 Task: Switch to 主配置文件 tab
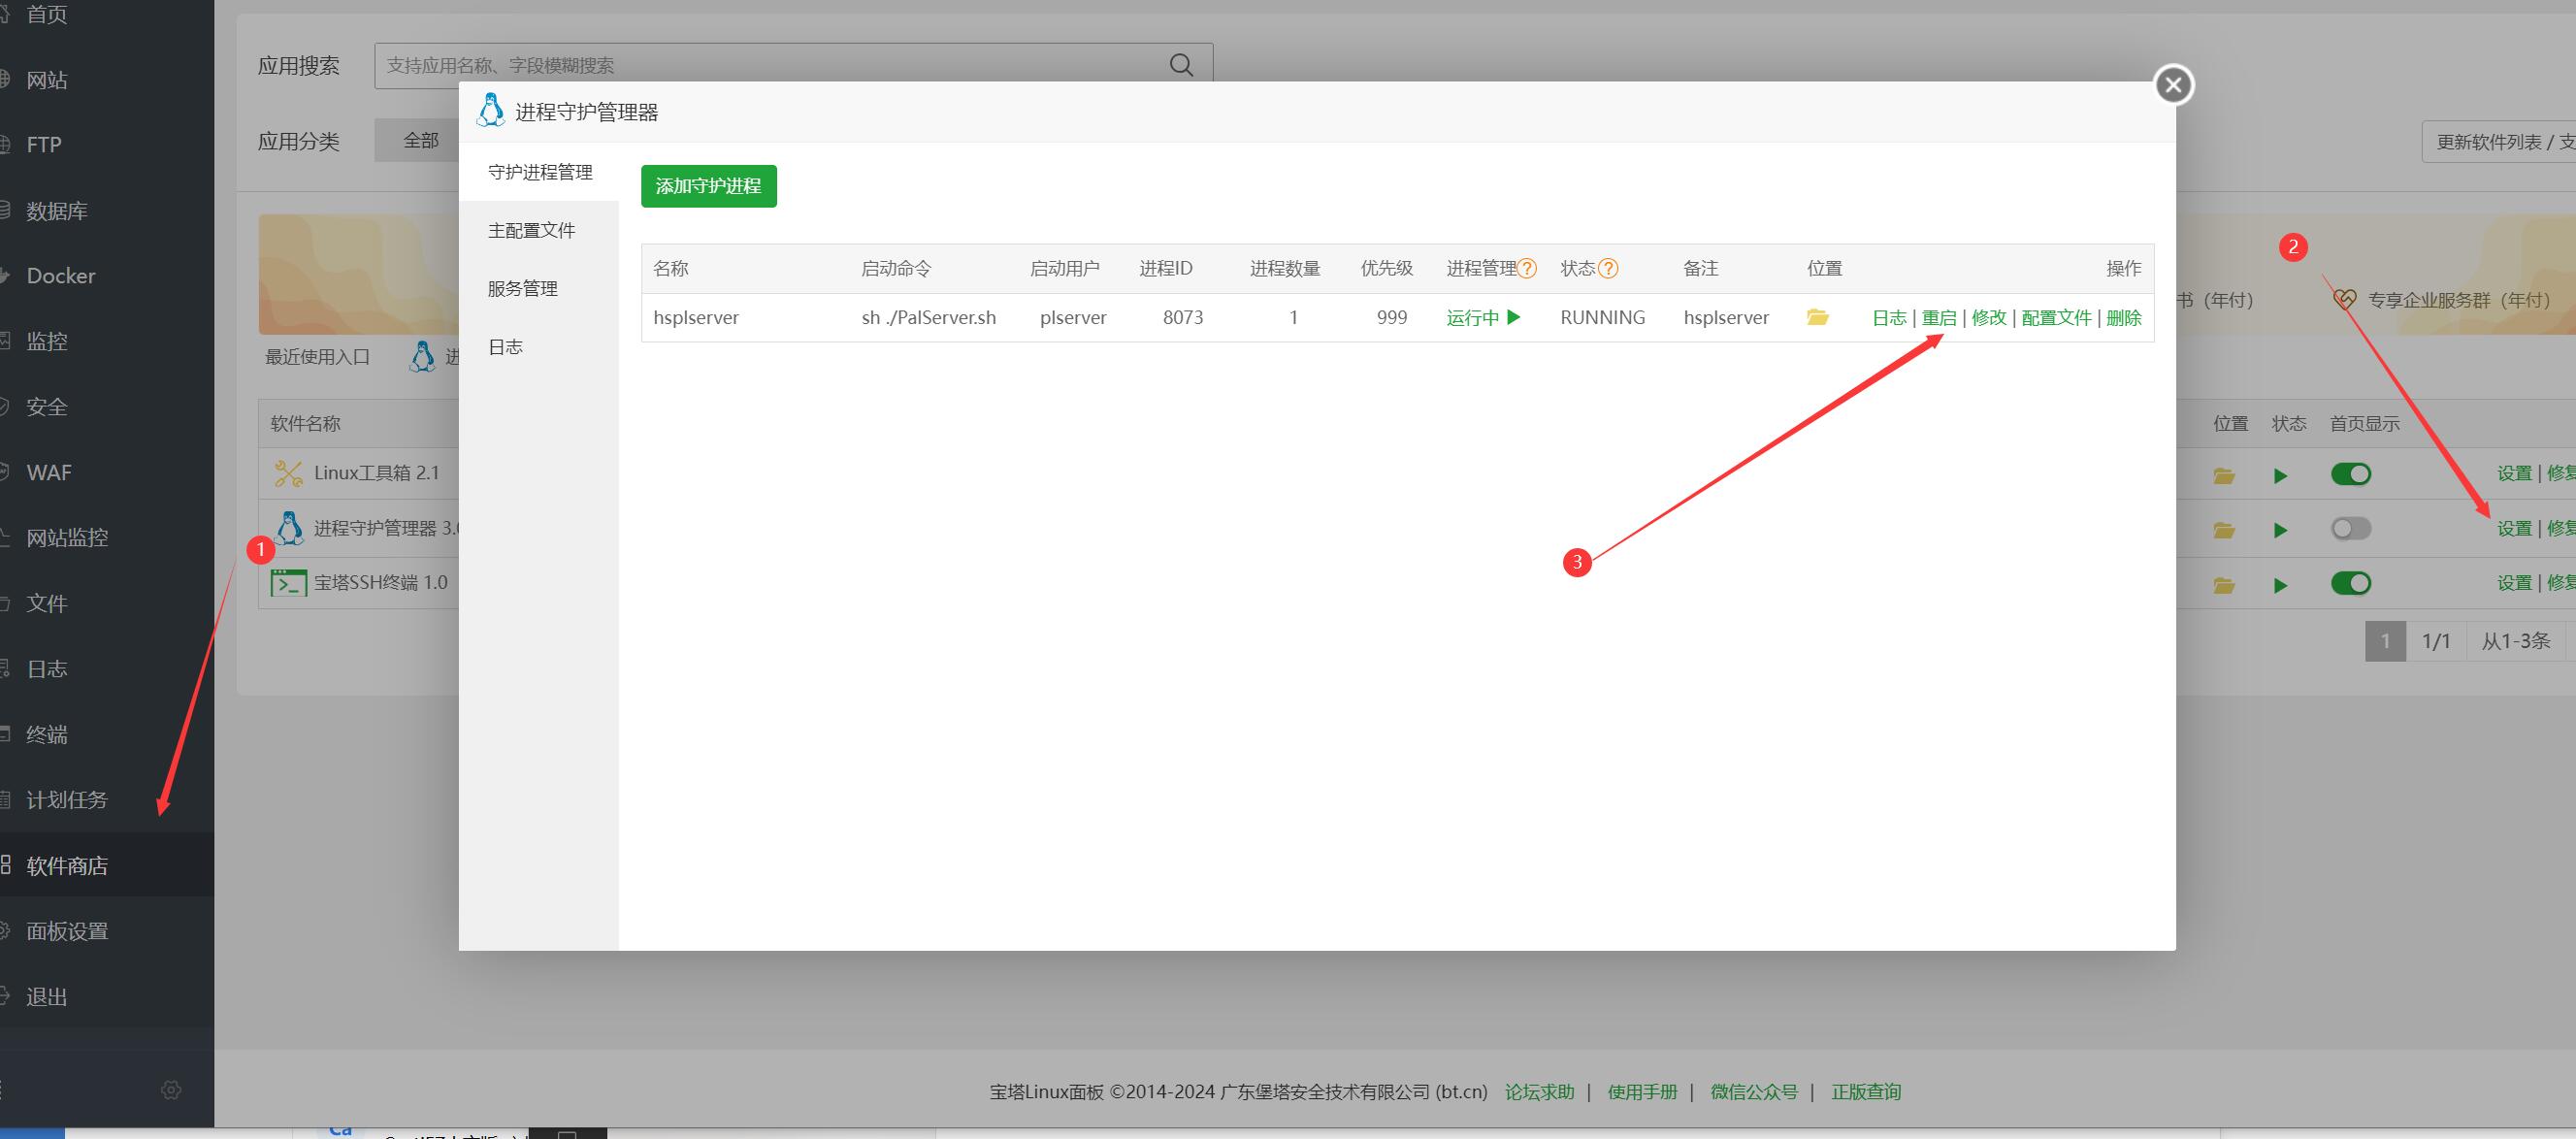pos(532,230)
